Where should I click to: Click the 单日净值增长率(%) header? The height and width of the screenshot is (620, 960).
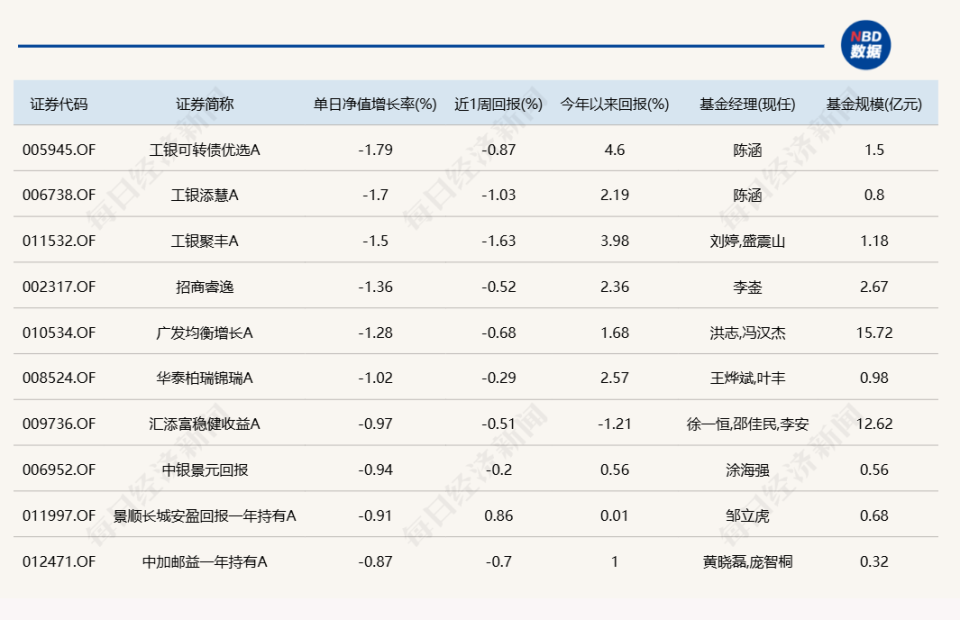point(375,104)
